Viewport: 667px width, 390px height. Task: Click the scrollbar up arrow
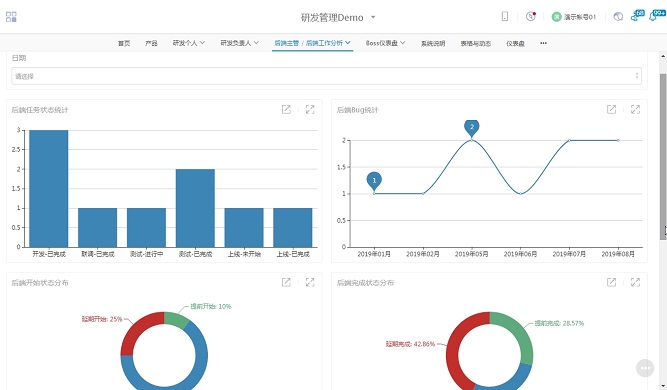[663, 56]
